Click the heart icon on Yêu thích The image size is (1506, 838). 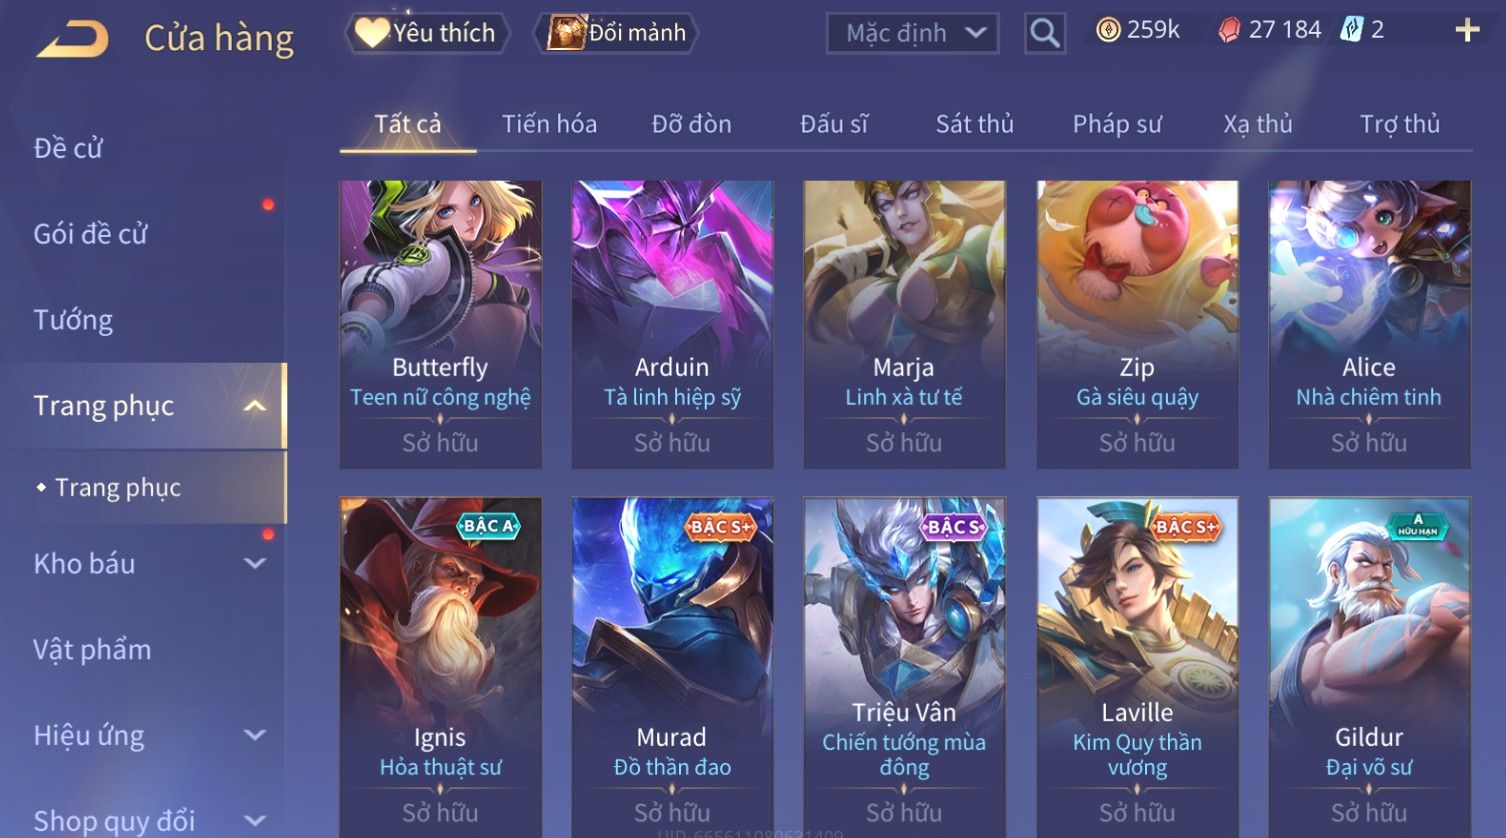[372, 33]
